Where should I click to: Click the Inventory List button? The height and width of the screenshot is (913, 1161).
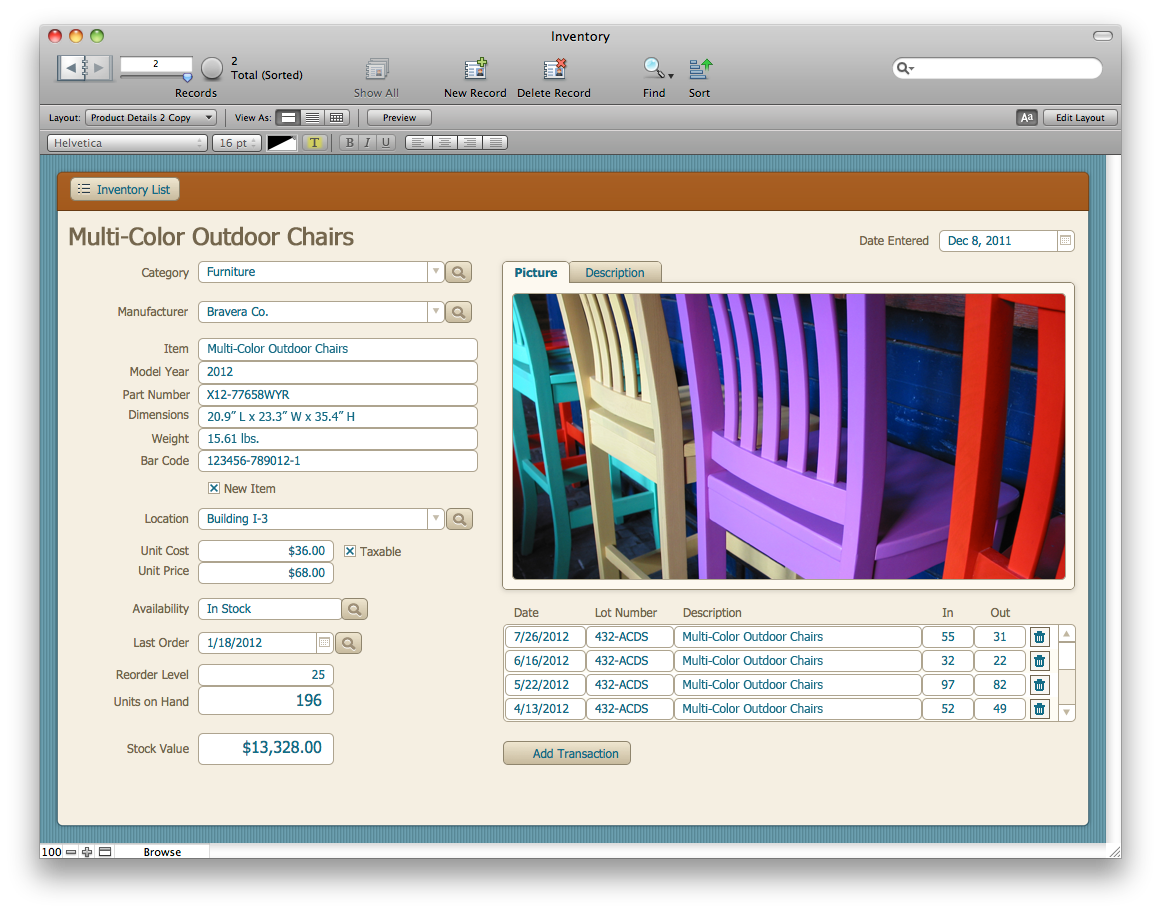(125, 190)
